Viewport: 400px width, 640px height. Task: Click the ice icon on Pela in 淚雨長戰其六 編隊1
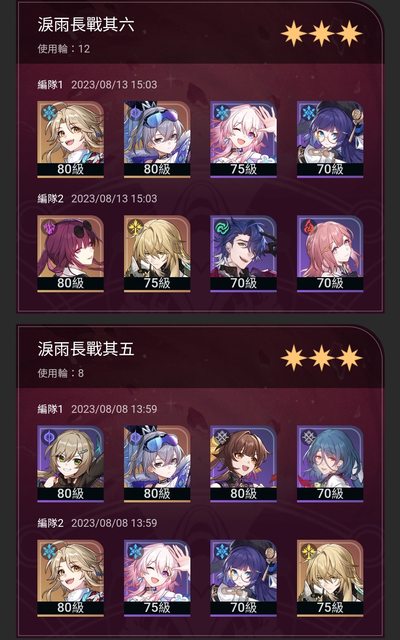tap(308, 113)
